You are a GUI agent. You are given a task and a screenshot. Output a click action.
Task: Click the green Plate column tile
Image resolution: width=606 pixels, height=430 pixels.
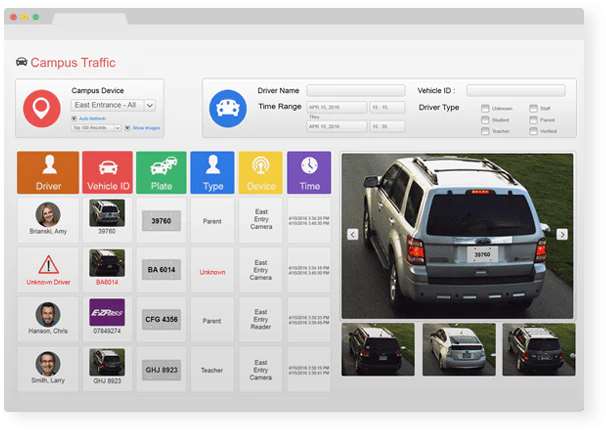(161, 172)
